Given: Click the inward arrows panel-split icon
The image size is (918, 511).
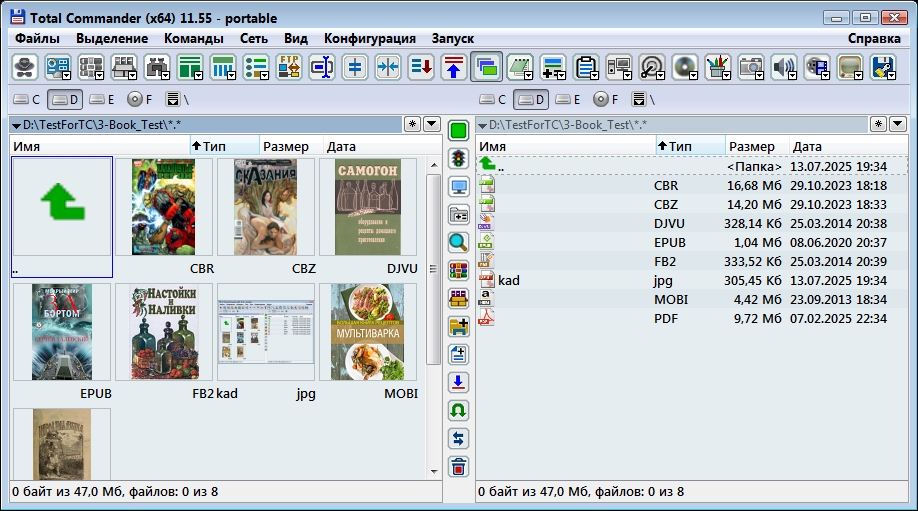Looking at the screenshot, I should click(x=388, y=67).
